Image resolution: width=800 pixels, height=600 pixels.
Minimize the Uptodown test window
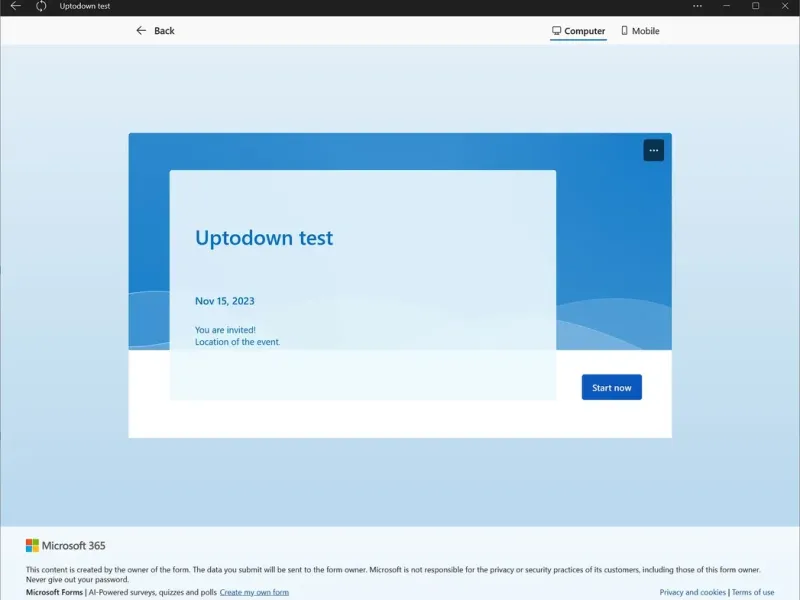pos(727,6)
